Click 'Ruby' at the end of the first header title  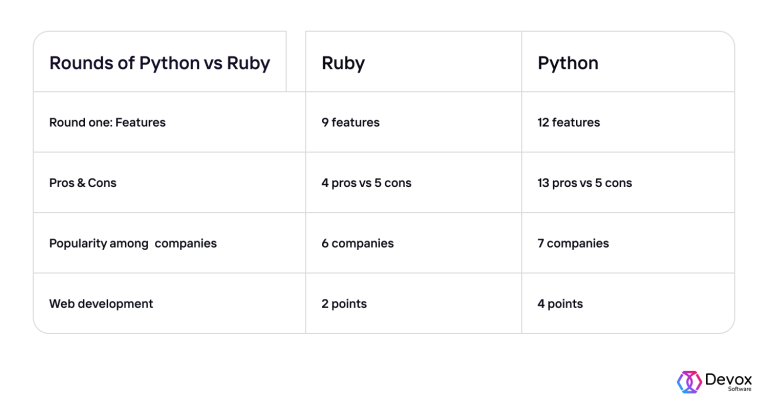(x=247, y=63)
